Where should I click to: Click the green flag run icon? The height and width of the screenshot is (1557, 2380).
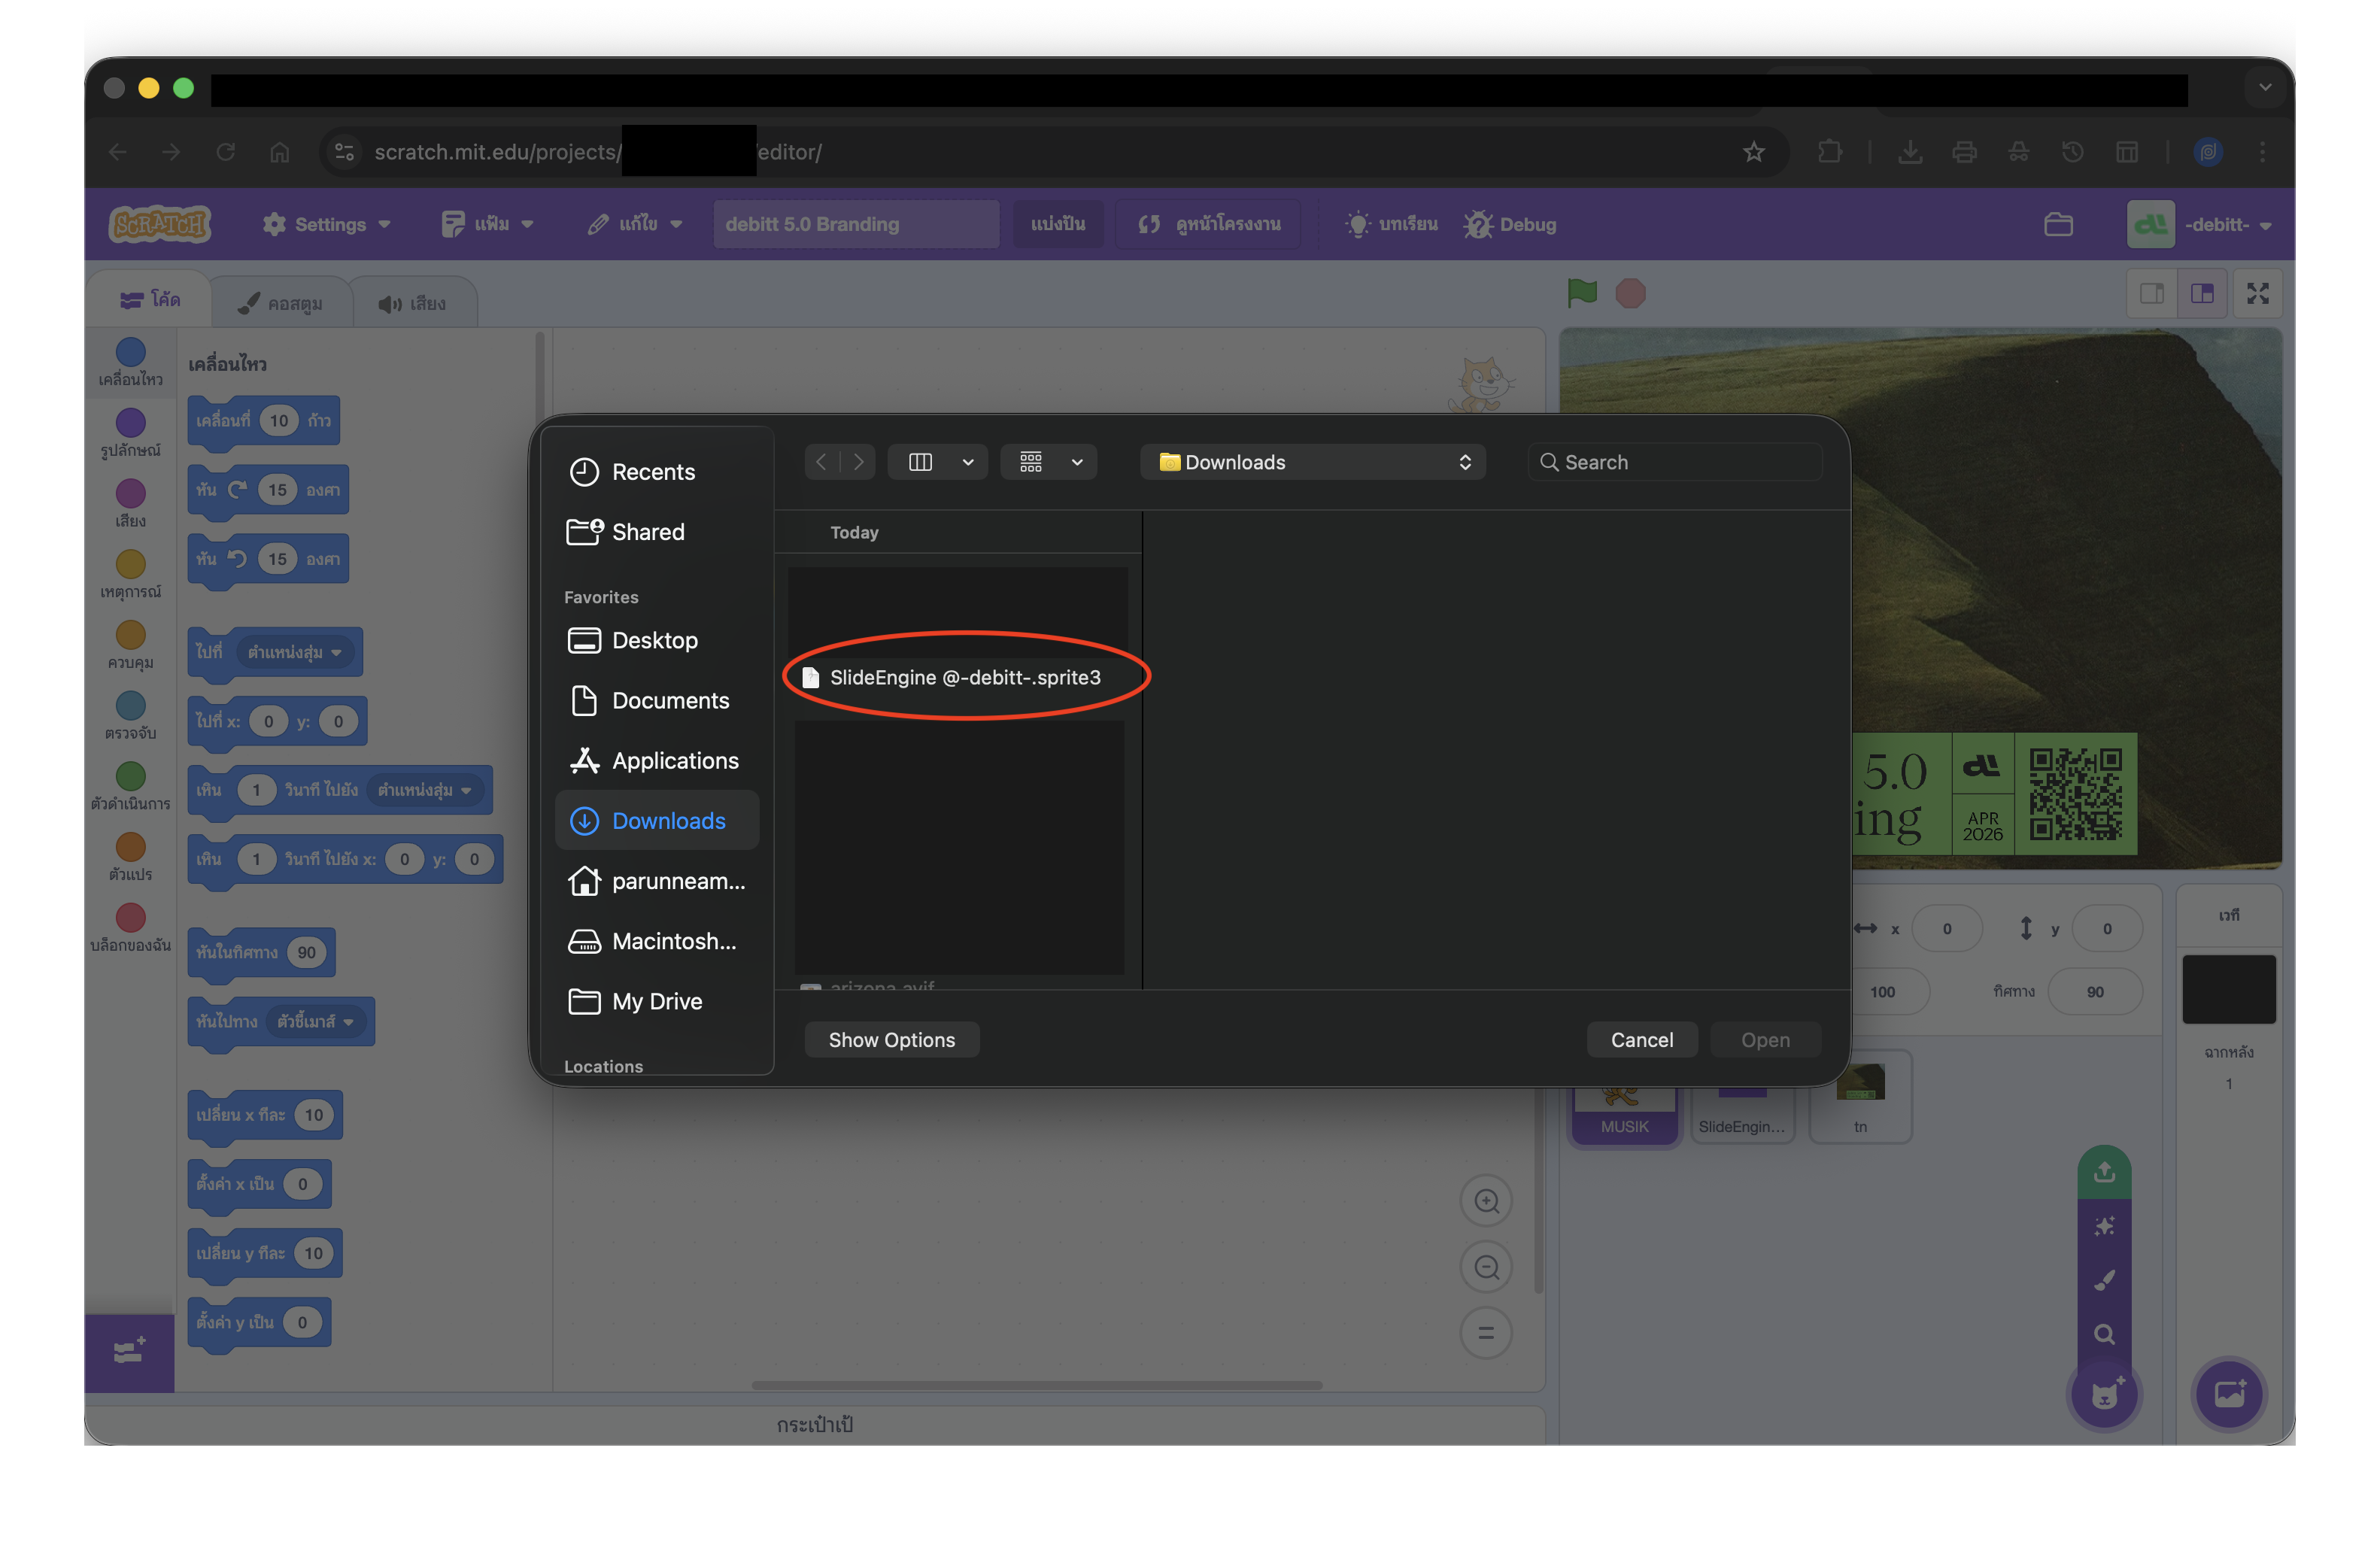pos(1582,293)
